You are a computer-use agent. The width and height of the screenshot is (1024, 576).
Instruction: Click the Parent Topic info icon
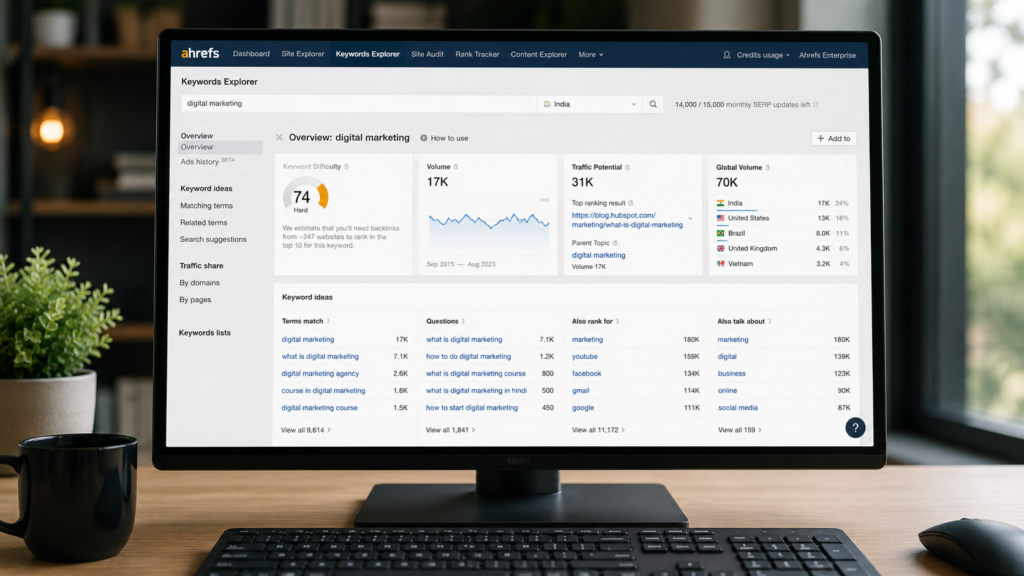(x=615, y=243)
